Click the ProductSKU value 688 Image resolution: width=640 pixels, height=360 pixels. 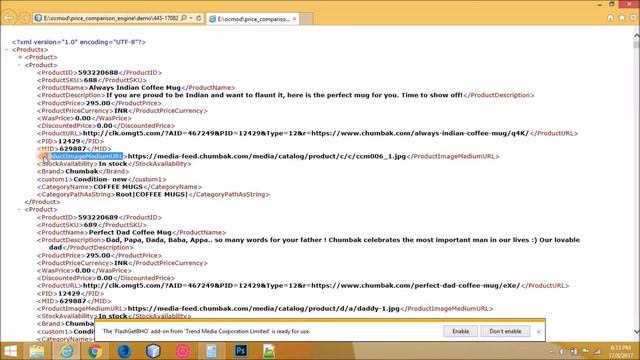tap(91, 80)
